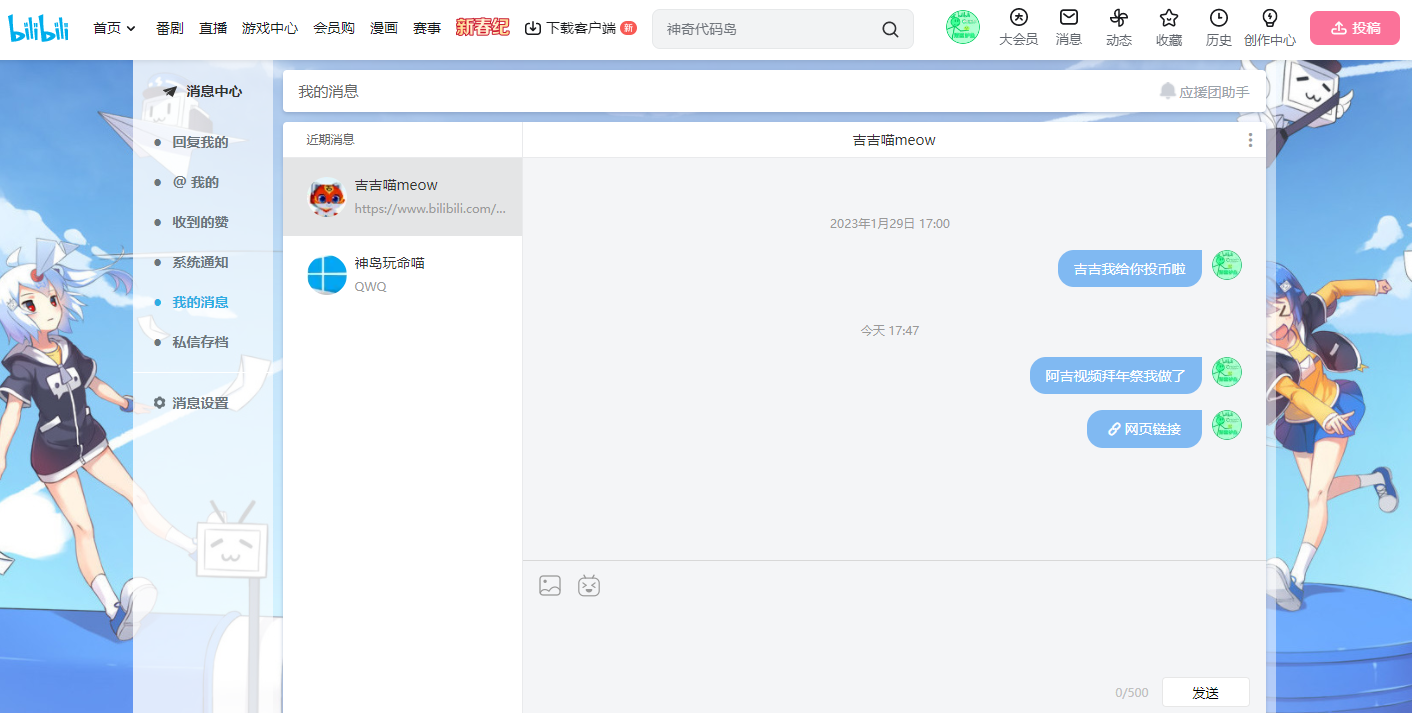Select @ 我的 in sidebar
This screenshot has height=713, width=1412.
(x=195, y=182)
